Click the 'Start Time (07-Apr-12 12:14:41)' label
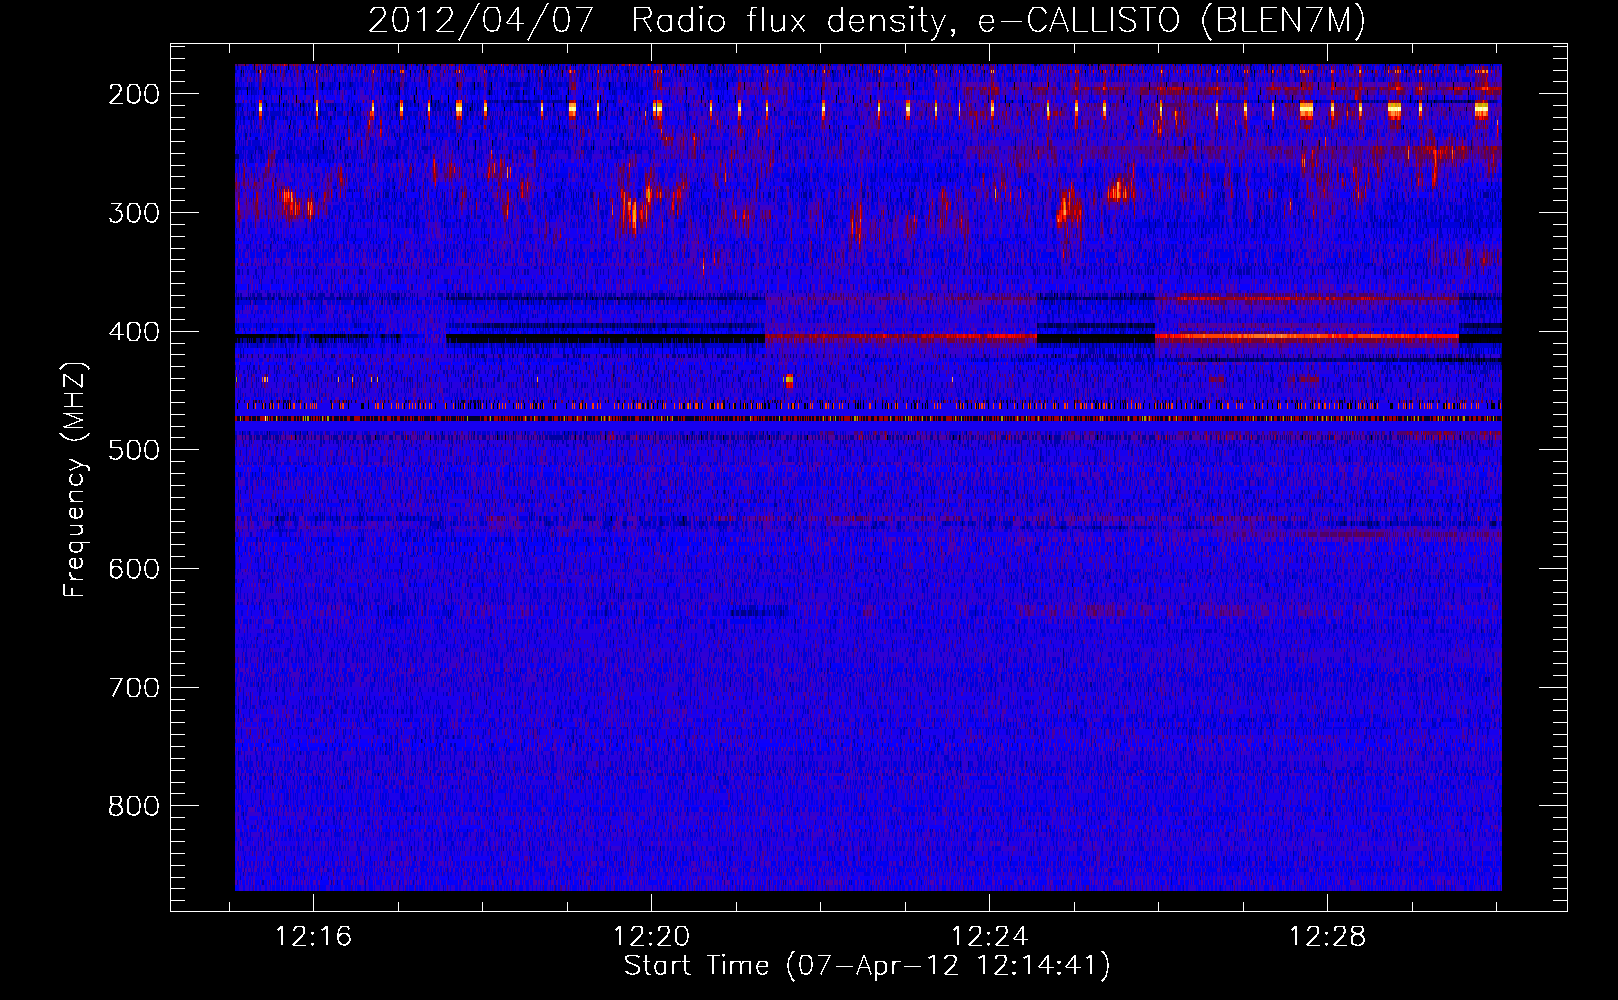This screenshot has height=1000, width=1618. pyautogui.click(x=867, y=966)
